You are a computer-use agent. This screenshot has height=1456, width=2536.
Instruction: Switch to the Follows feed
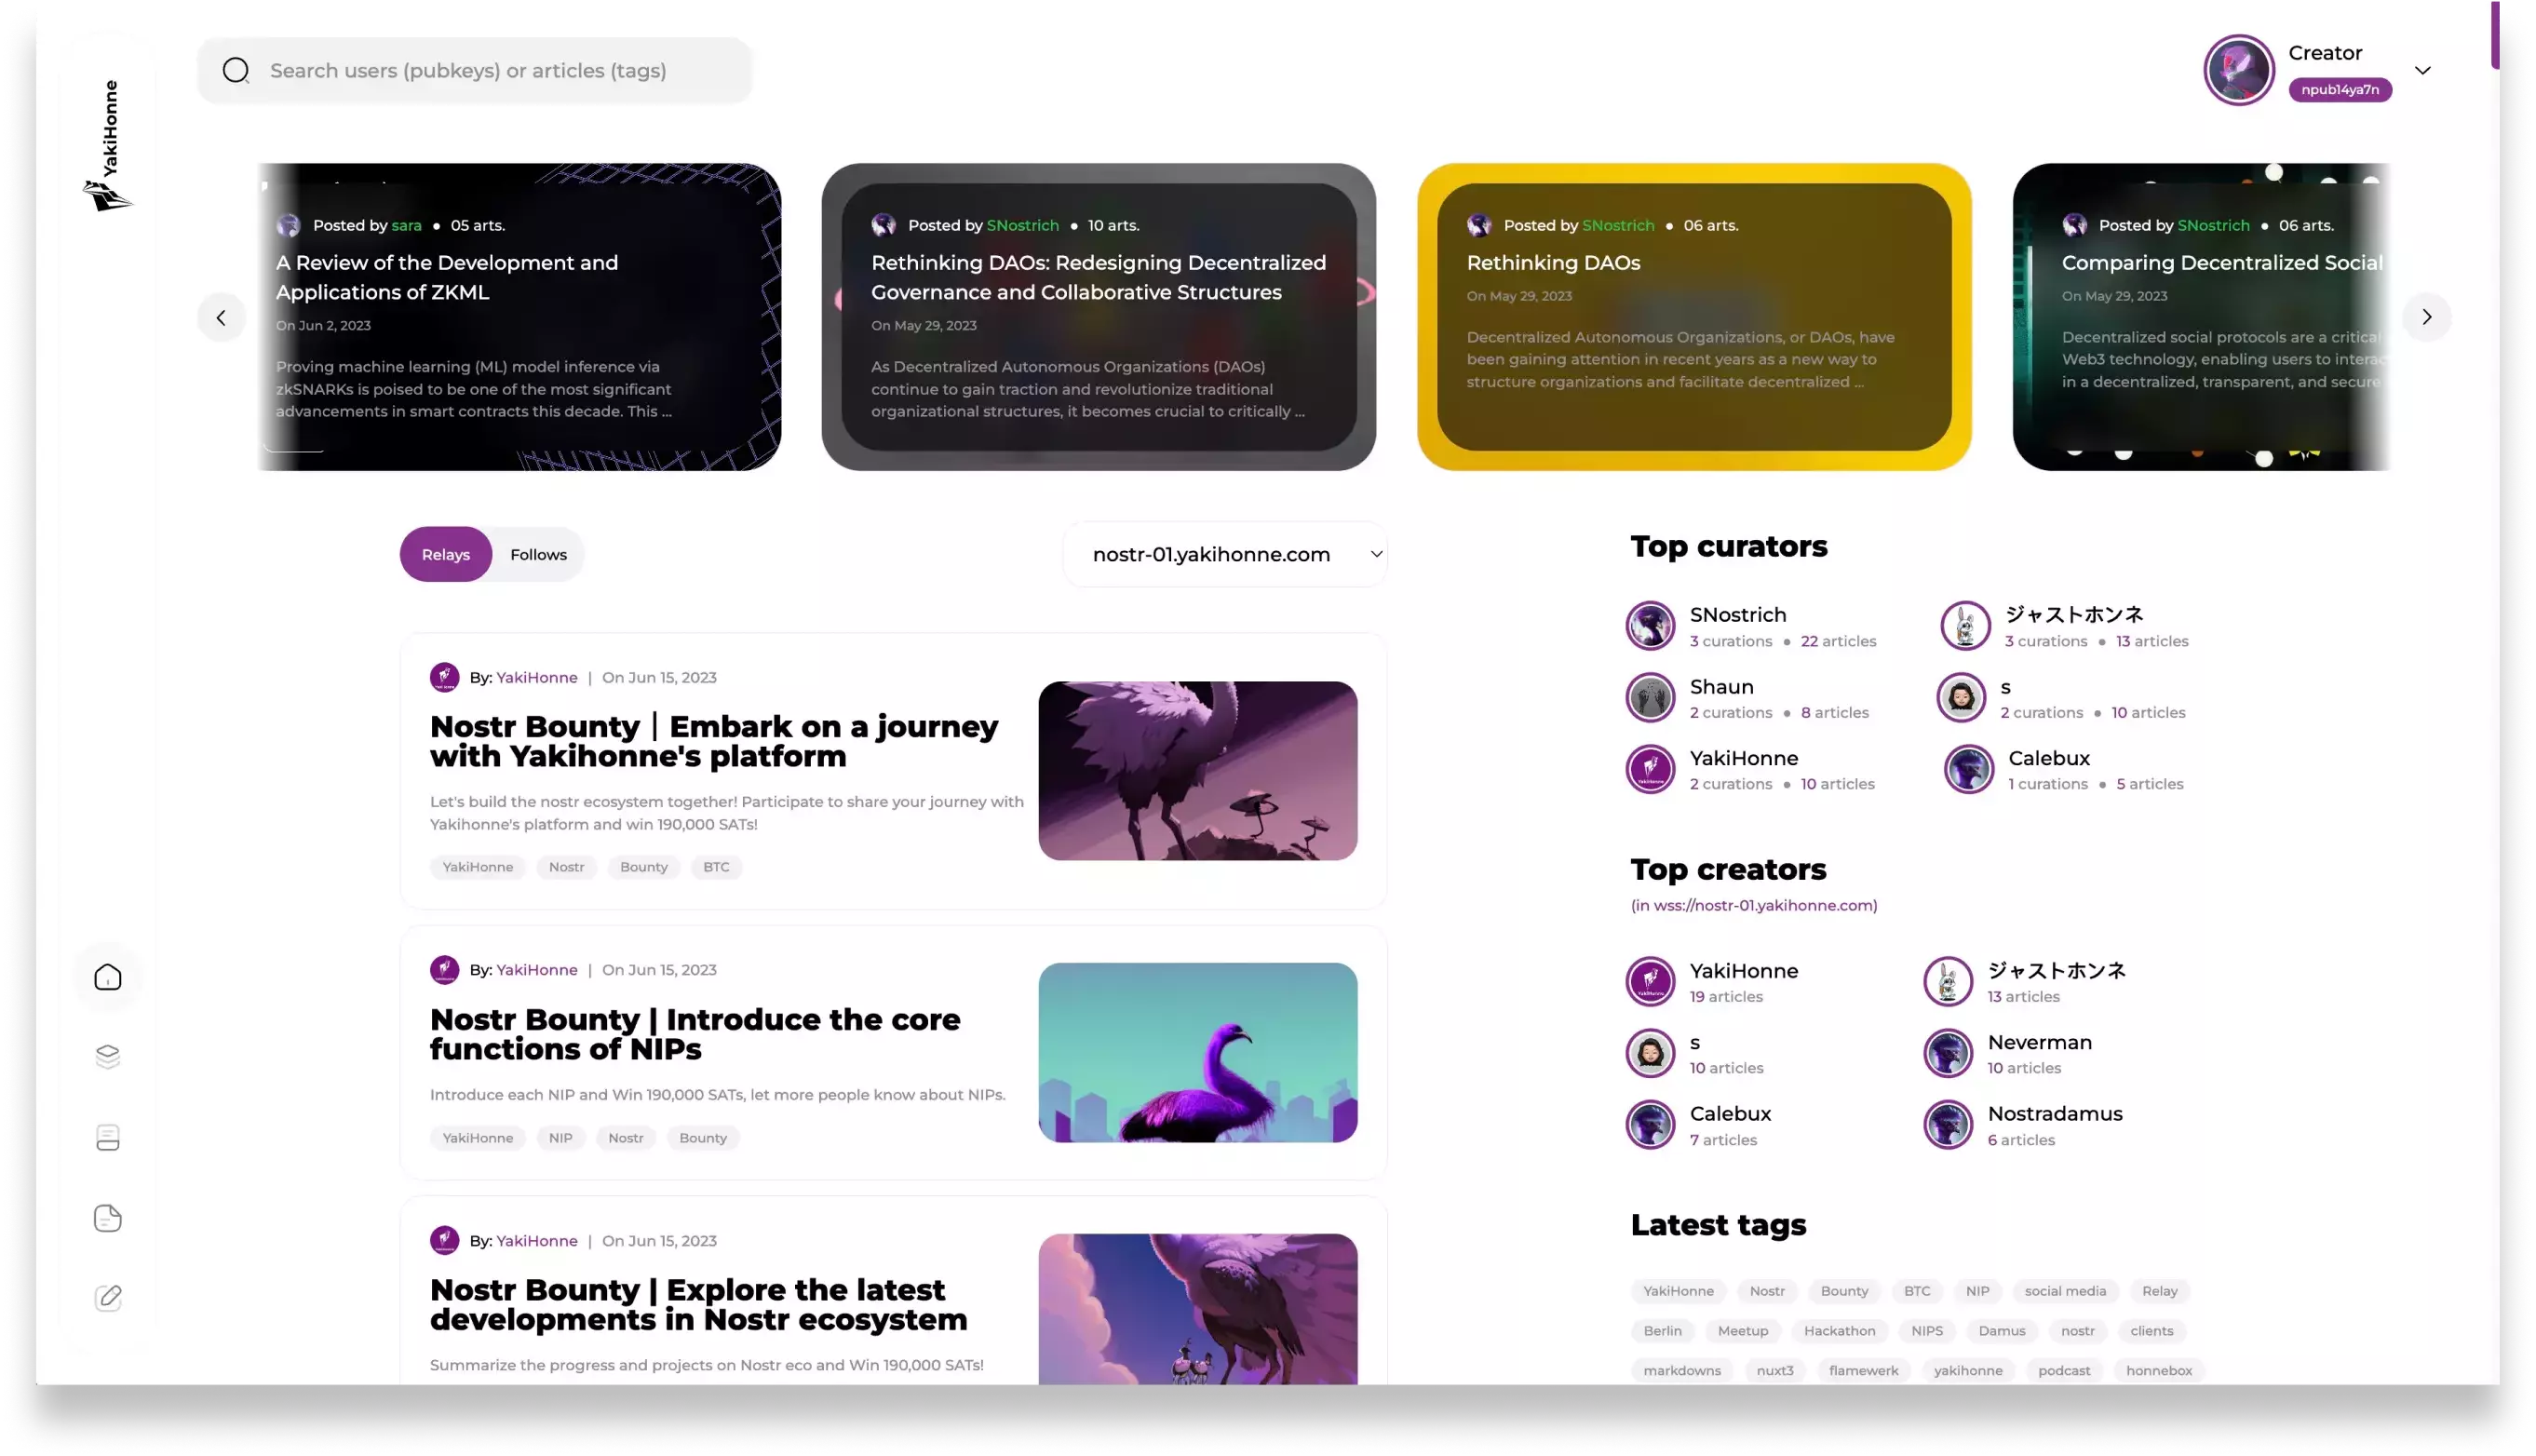coord(538,555)
